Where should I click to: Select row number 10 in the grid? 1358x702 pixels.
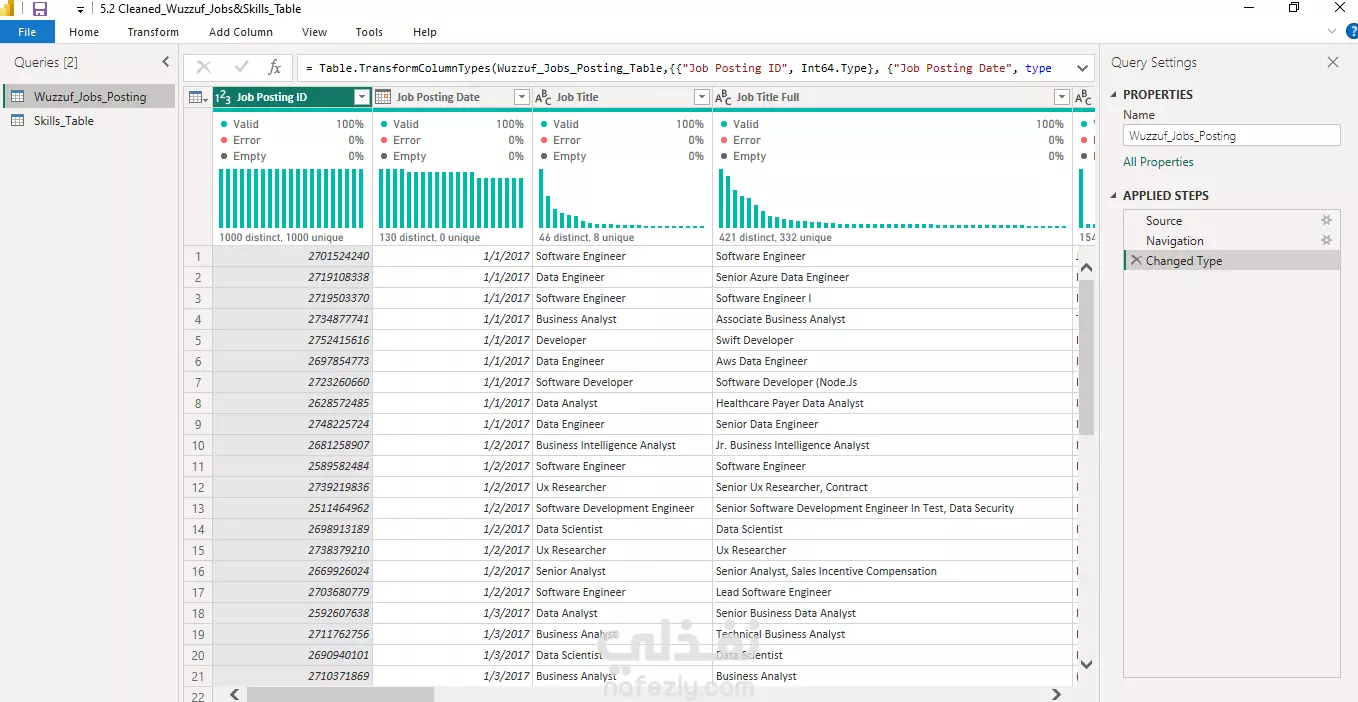198,445
